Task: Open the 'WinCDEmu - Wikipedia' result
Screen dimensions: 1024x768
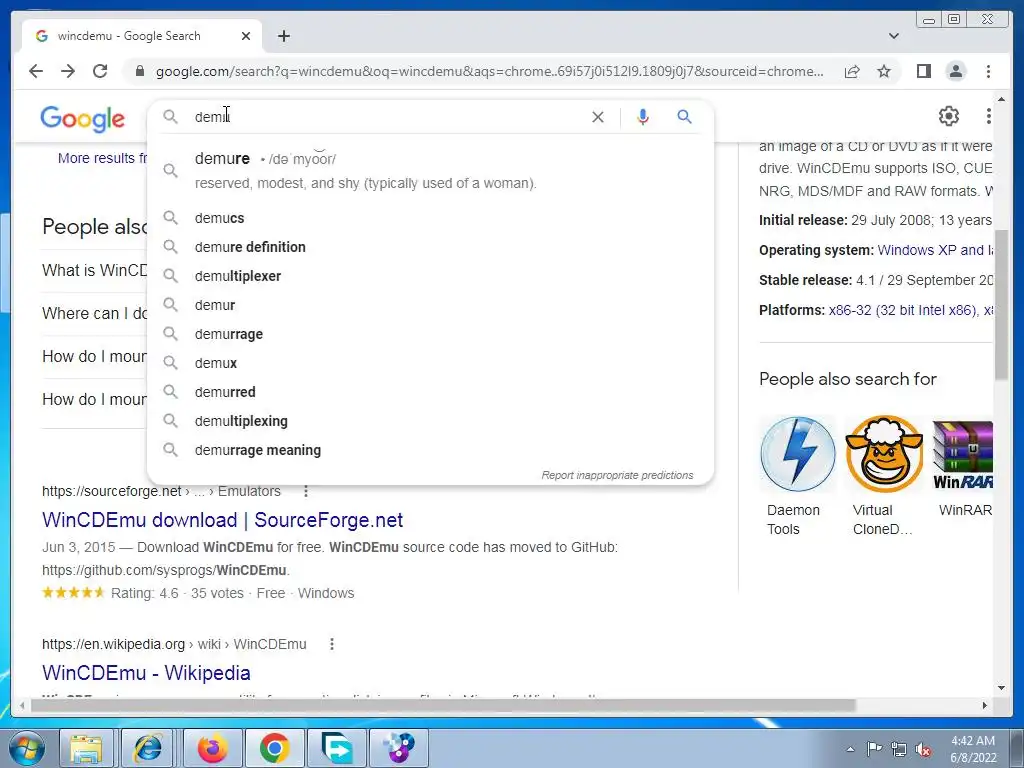Action: [x=146, y=673]
